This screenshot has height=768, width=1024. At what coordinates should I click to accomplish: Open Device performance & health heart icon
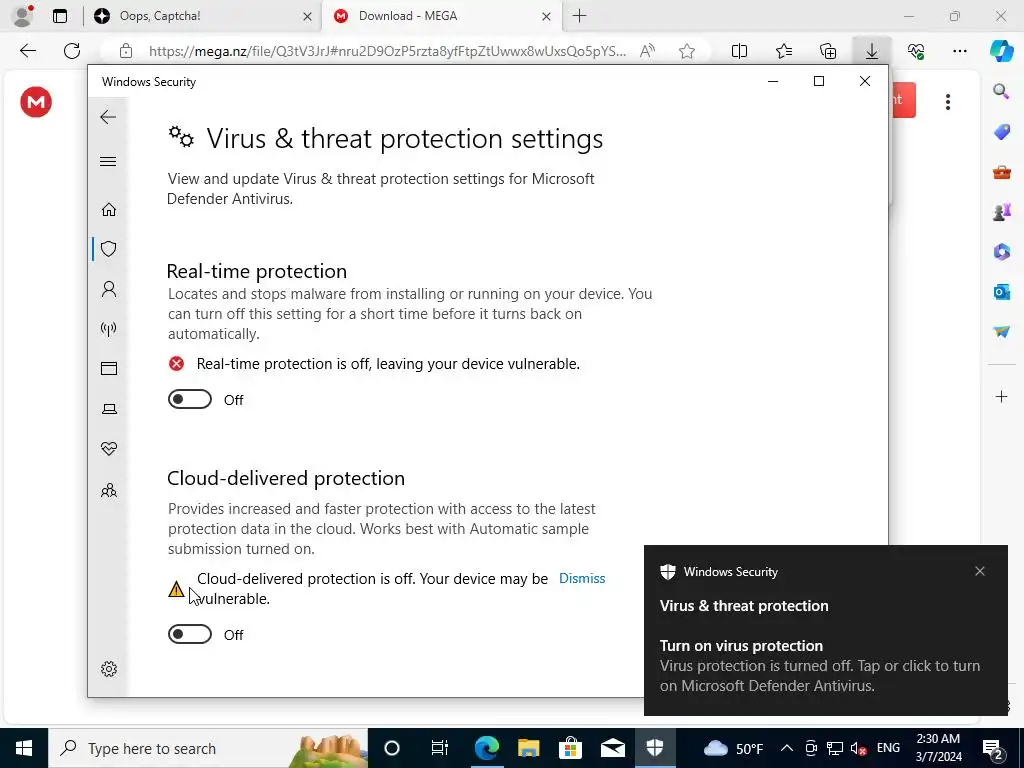(x=108, y=449)
